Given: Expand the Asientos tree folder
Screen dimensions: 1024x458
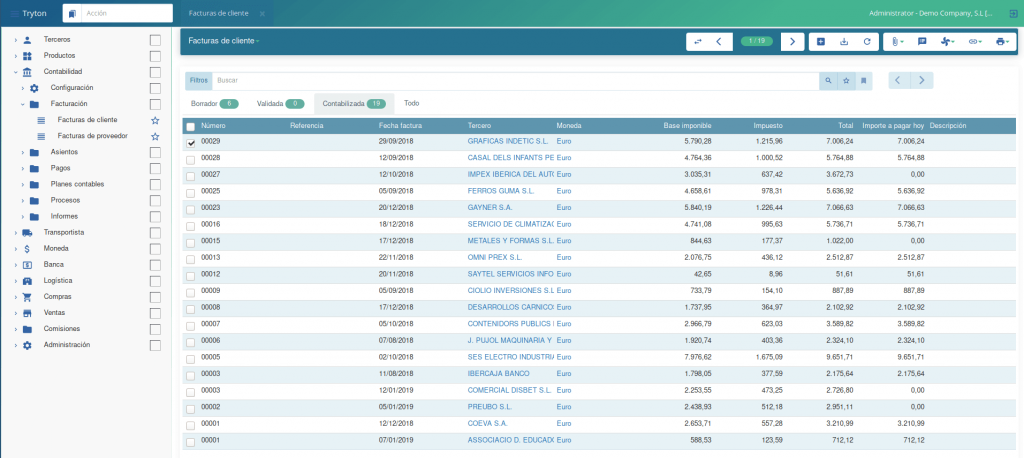Looking at the screenshot, I should point(23,152).
